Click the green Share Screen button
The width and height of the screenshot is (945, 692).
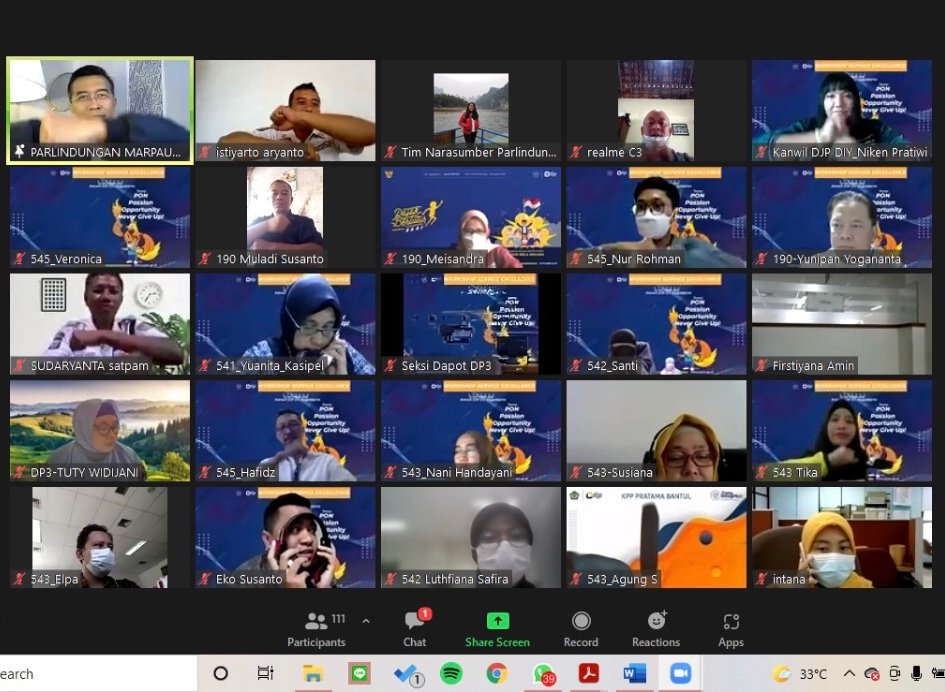497,630
